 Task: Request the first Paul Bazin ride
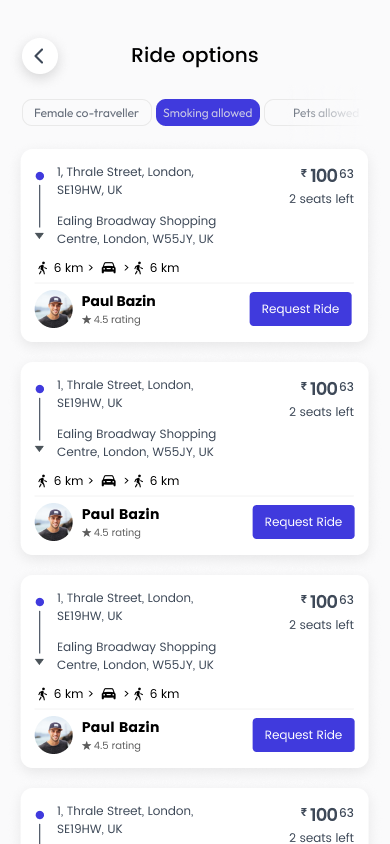pos(301,309)
